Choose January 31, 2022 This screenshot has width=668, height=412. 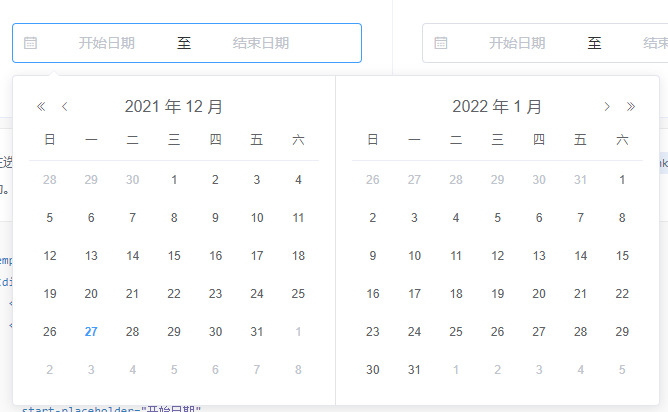pyautogui.click(x=414, y=369)
